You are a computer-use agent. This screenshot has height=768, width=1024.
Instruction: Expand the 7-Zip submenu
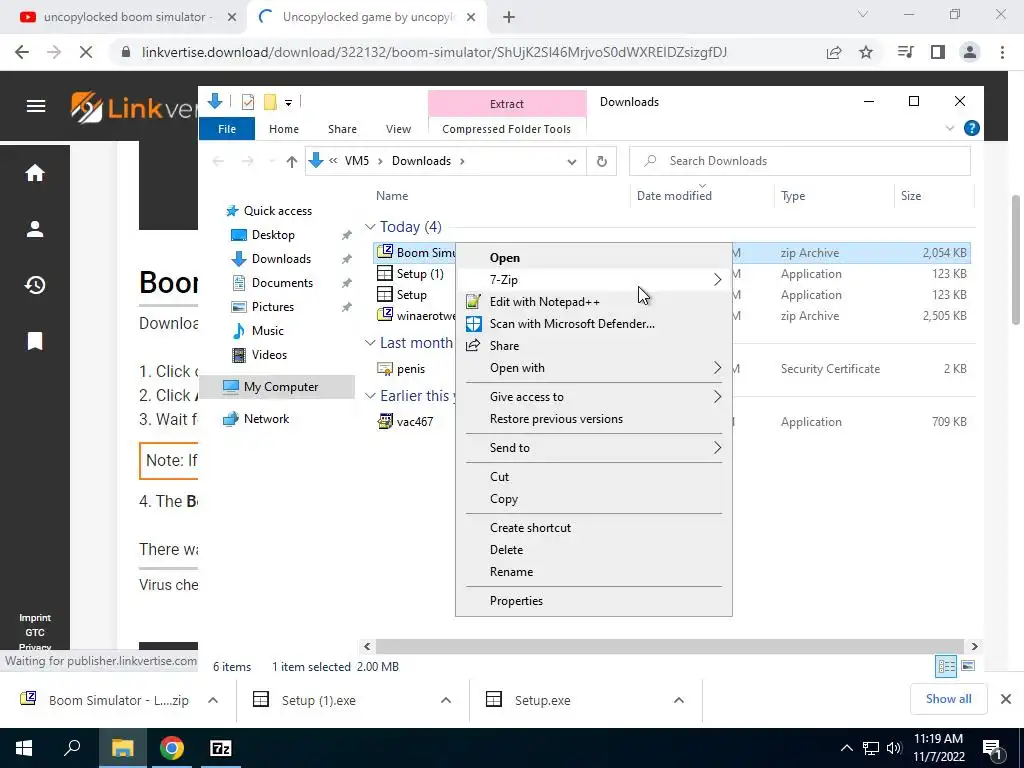coord(594,280)
